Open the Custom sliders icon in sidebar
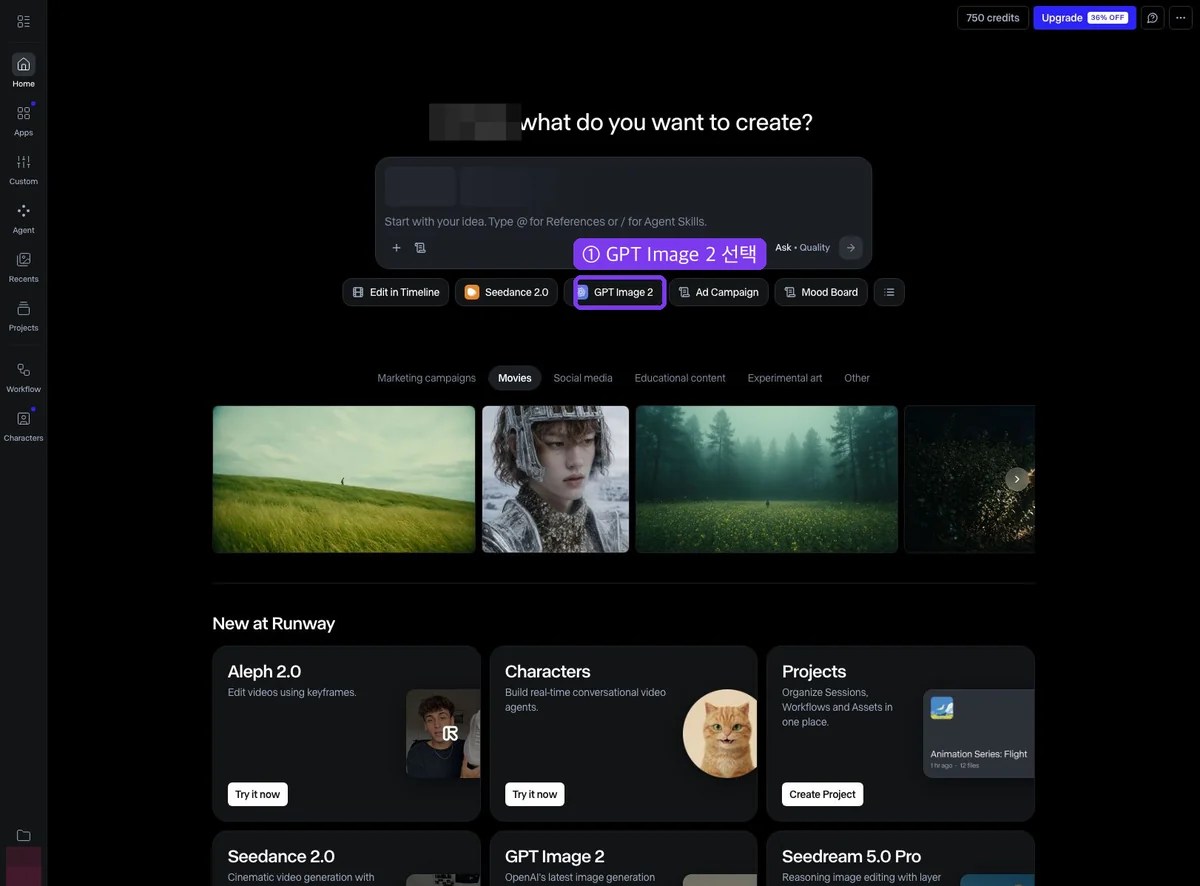This screenshot has width=1200, height=886. (23, 168)
